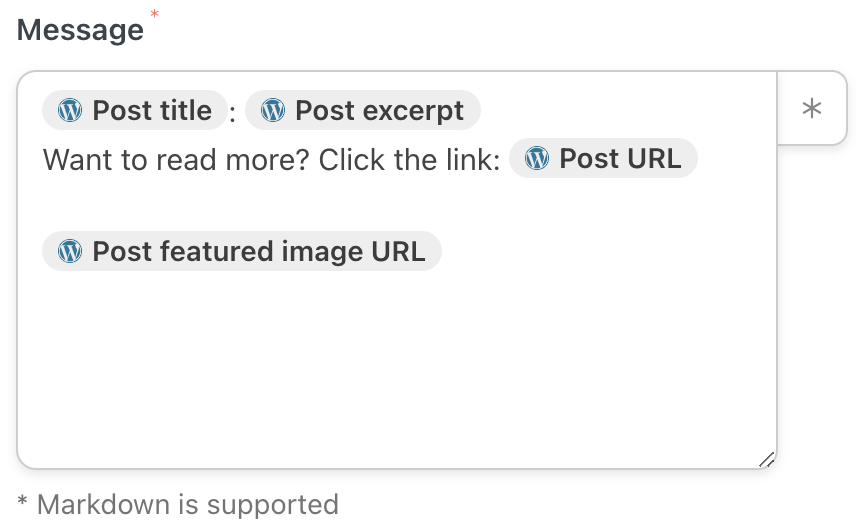Place cursor right after the Post excerpt tag

pyautogui.click(x=483, y=110)
